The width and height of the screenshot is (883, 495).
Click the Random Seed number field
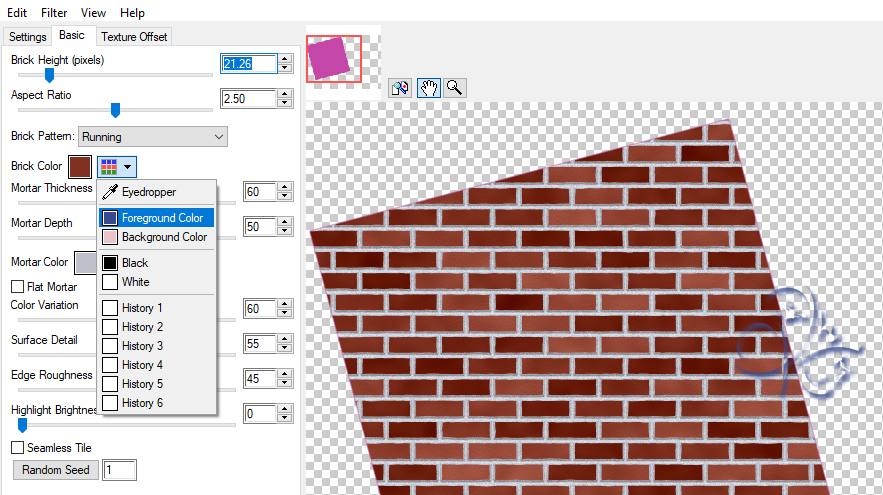click(119, 470)
